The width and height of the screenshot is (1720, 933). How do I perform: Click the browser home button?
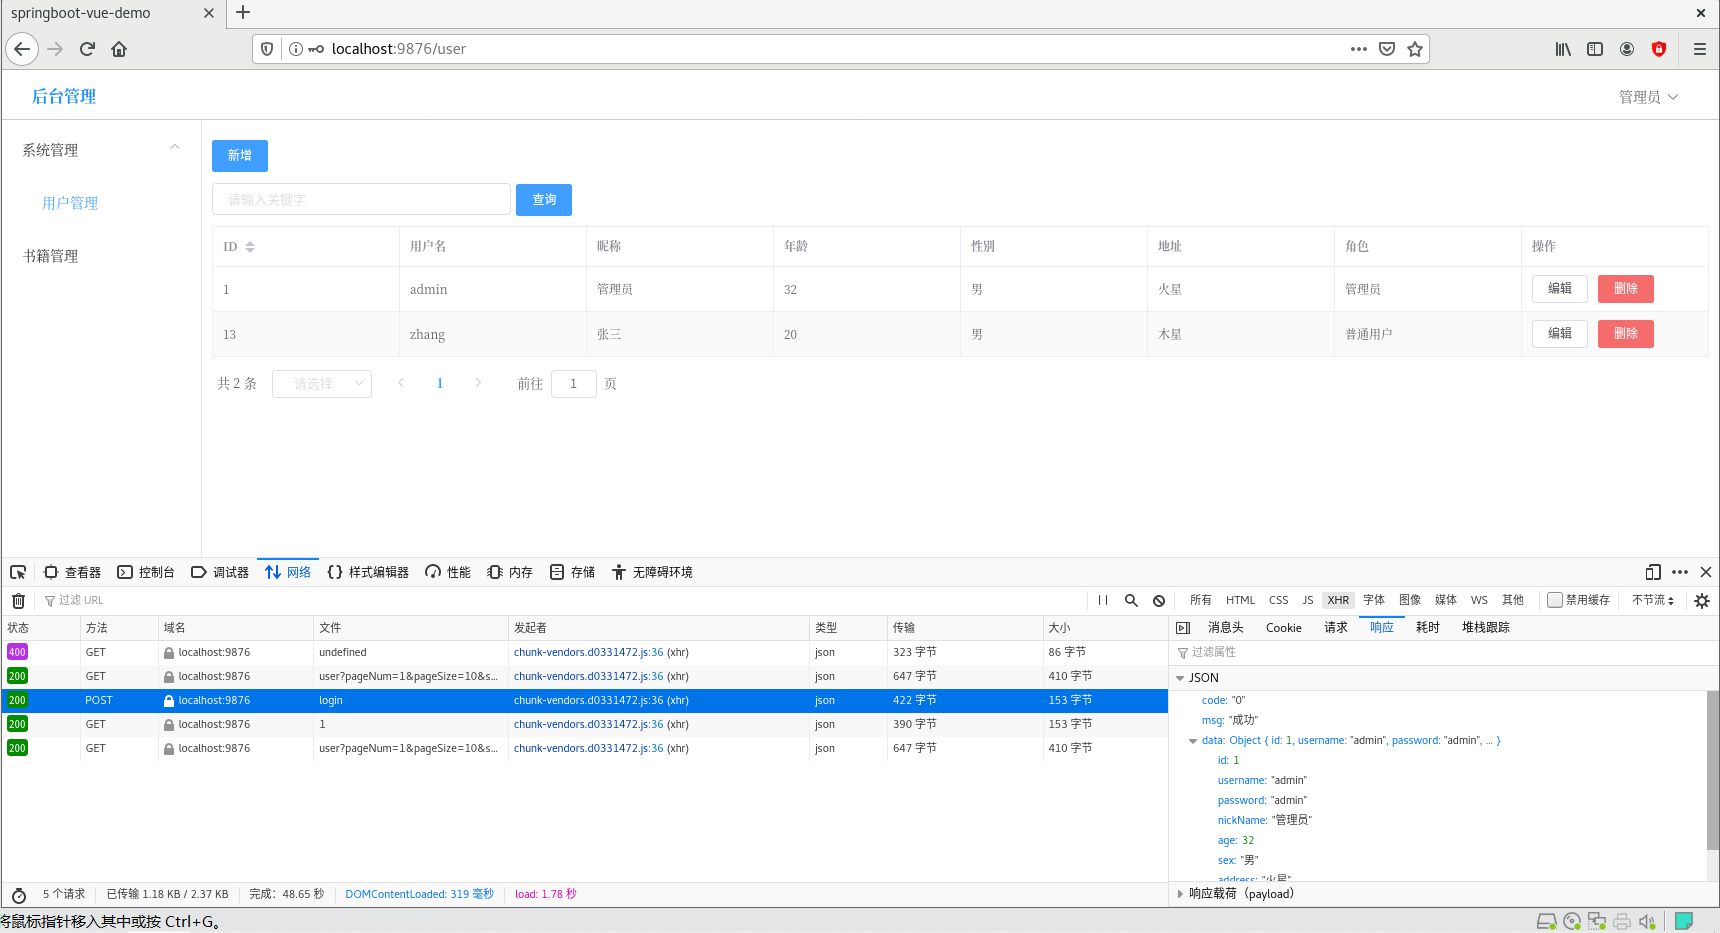(x=119, y=48)
